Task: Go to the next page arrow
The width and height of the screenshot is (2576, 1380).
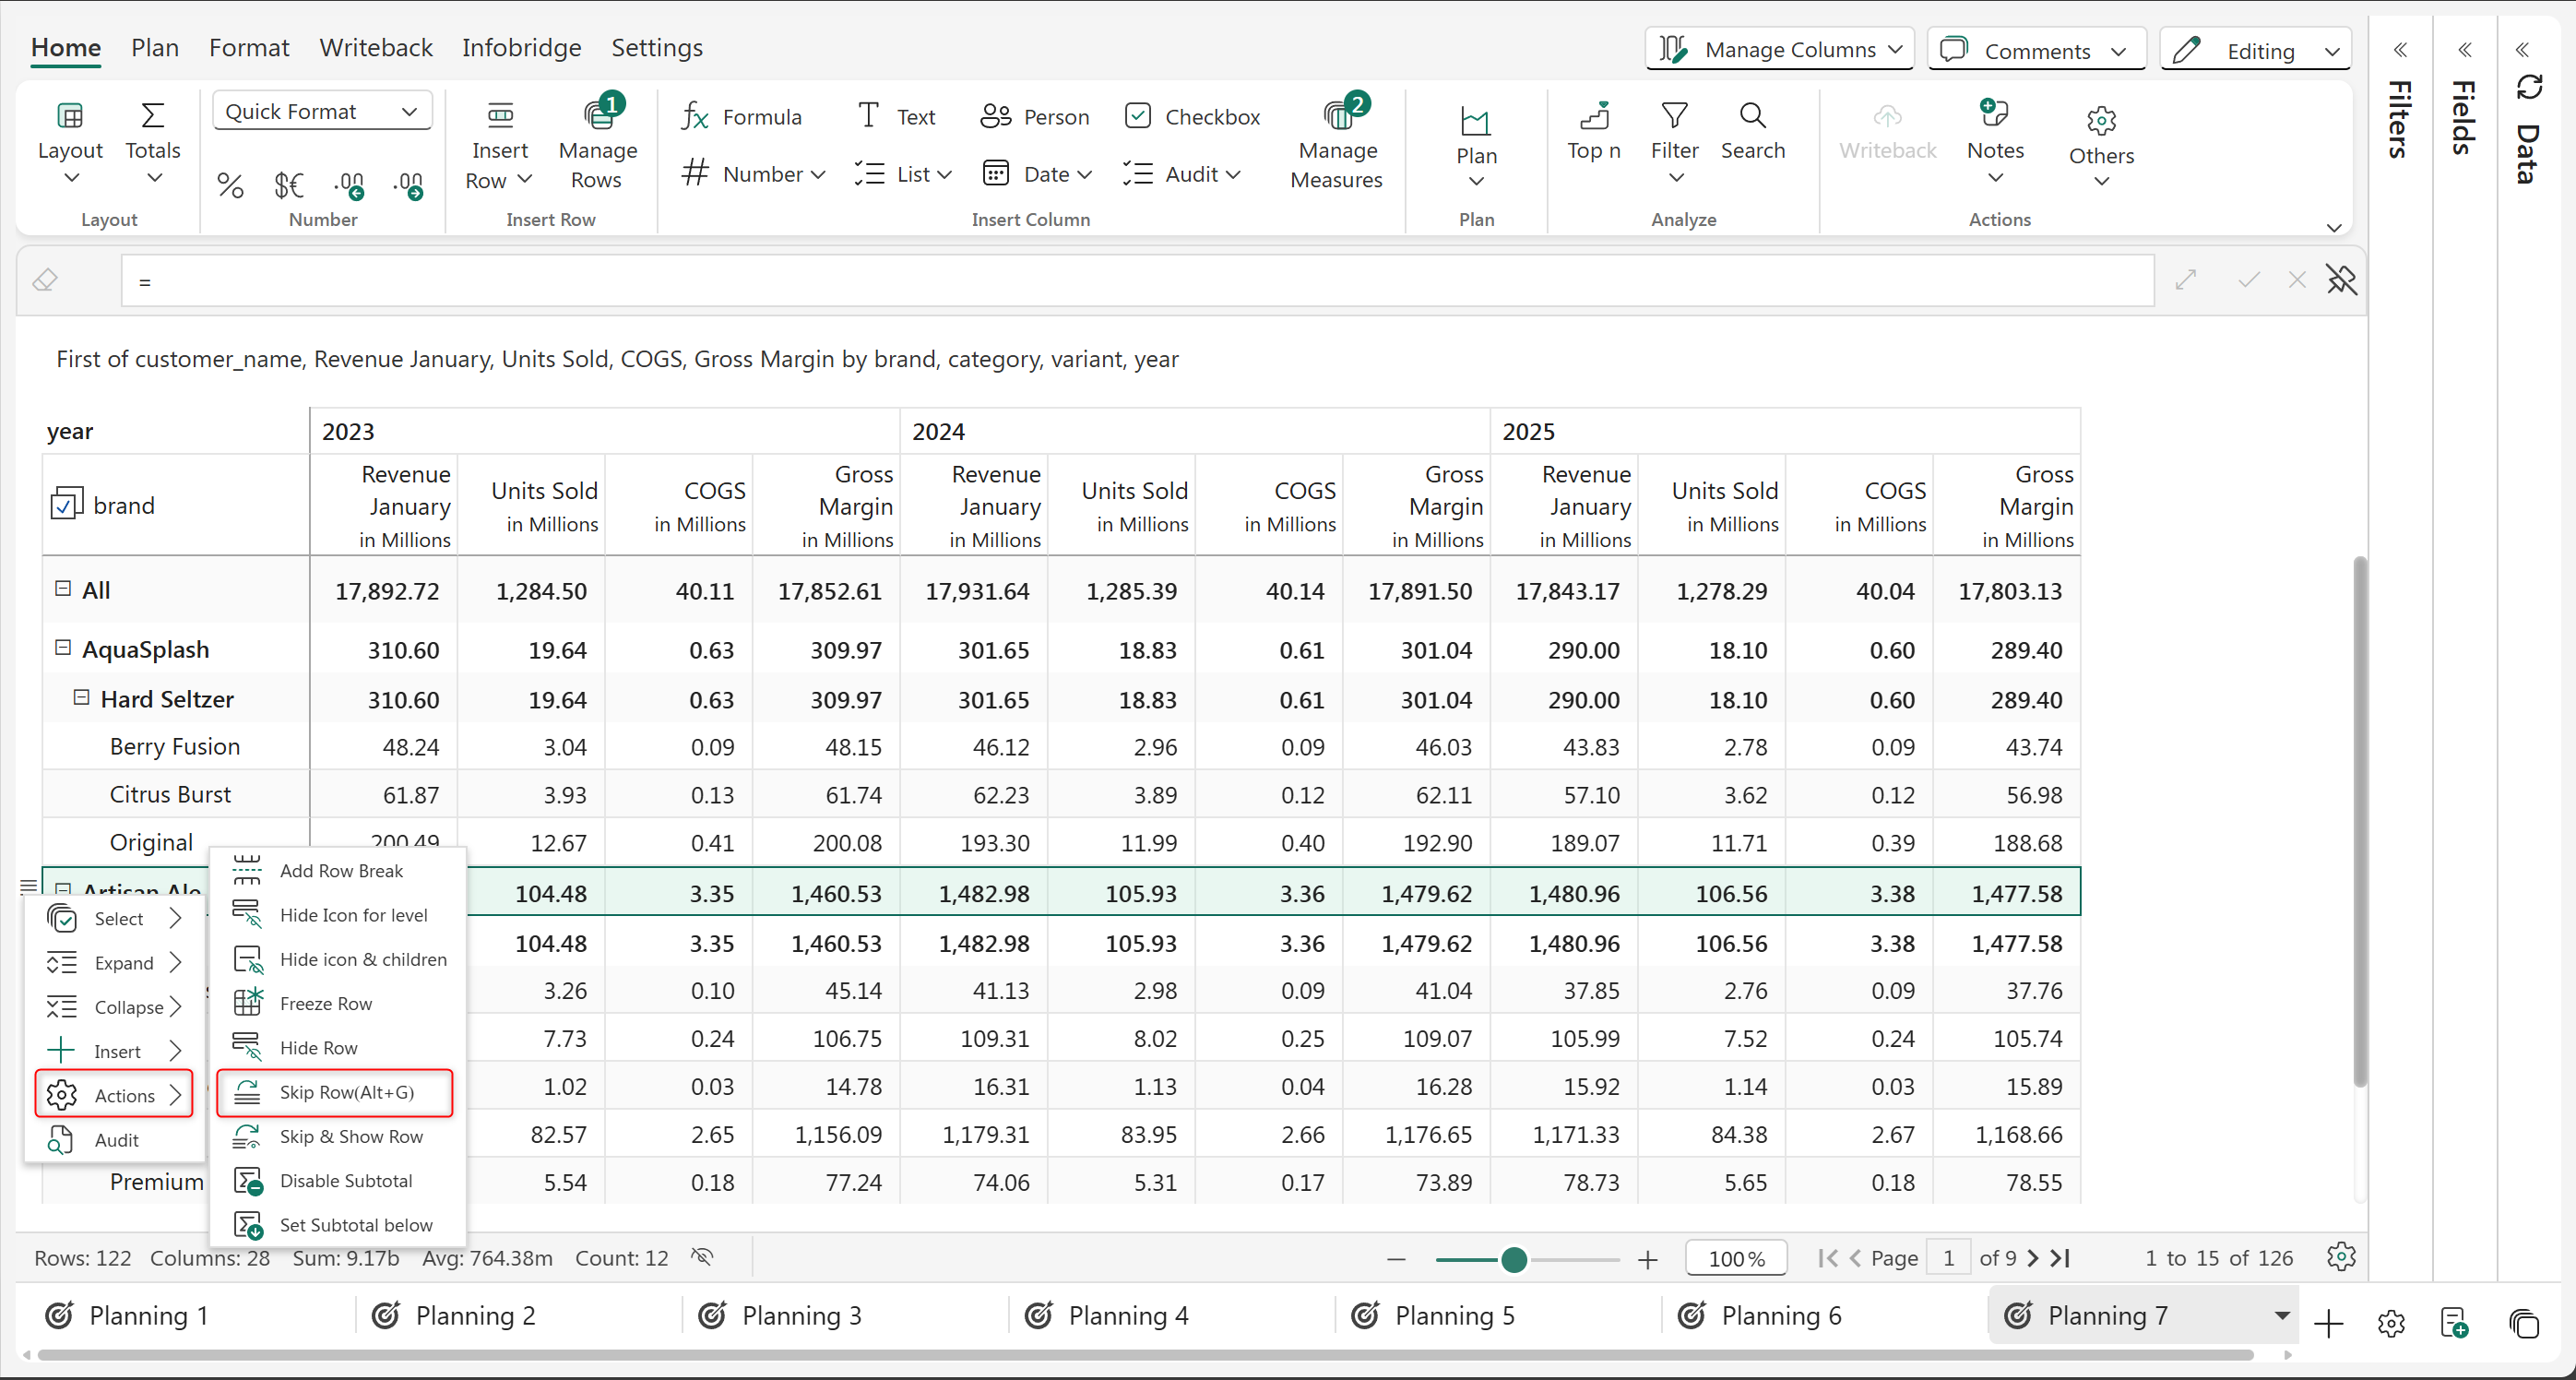Action: [2031, 1258]
